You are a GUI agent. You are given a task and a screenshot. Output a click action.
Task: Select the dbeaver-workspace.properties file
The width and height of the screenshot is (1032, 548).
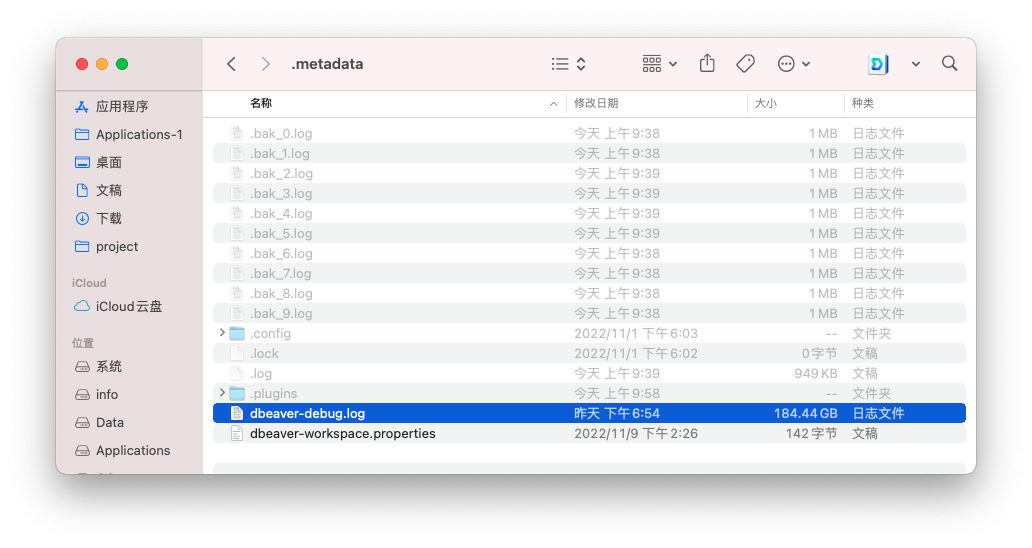point(589,434)
